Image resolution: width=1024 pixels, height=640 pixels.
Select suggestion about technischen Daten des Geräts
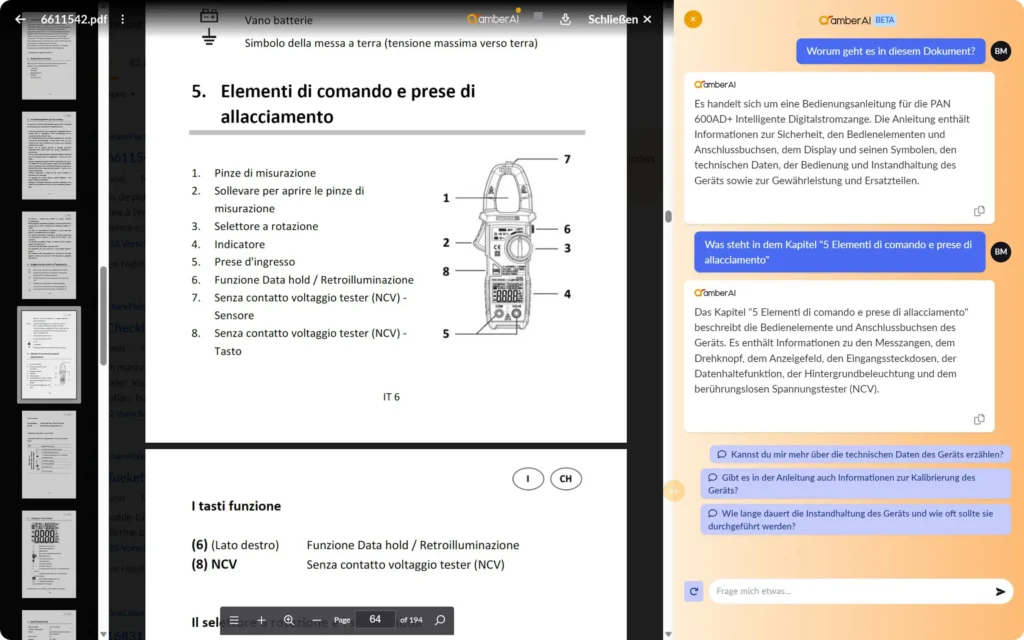click(x=860, y=454)
